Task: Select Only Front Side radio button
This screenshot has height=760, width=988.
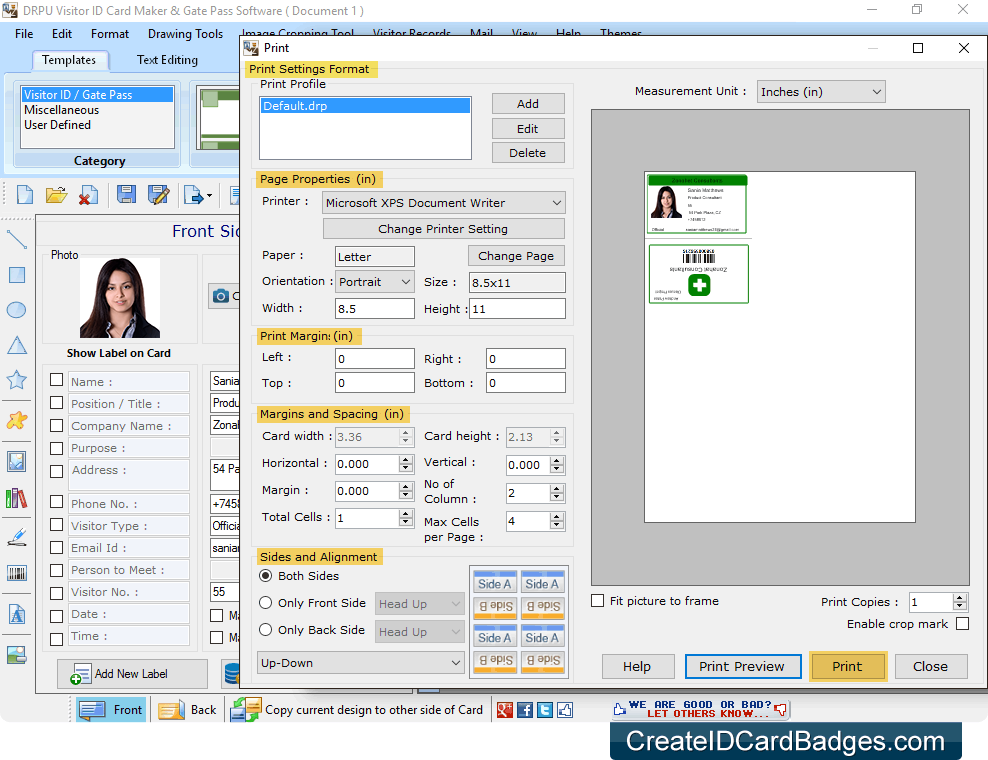Action: pyautogui.click(x=266, y=602)
